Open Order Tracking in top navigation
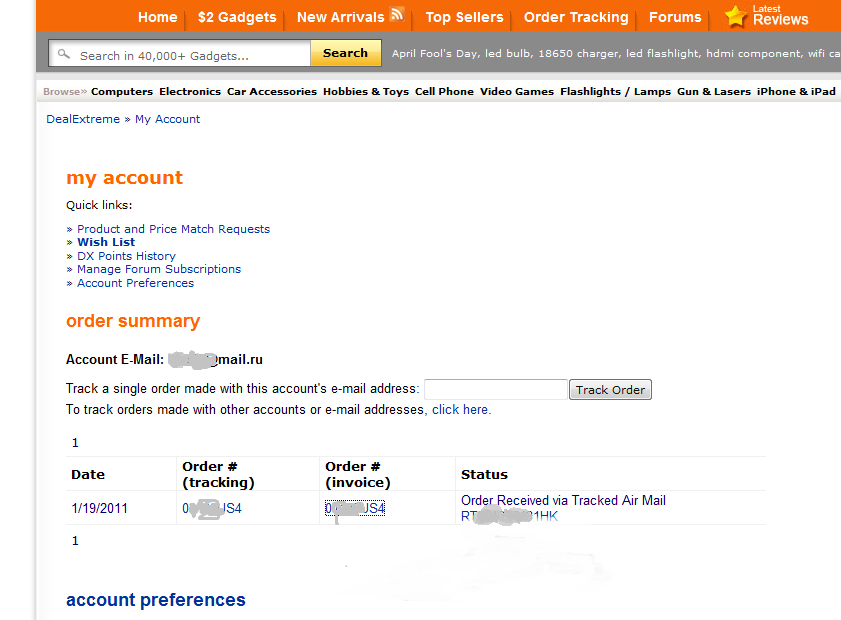This screenshot has height=620, width=841. tap(576, 17)
